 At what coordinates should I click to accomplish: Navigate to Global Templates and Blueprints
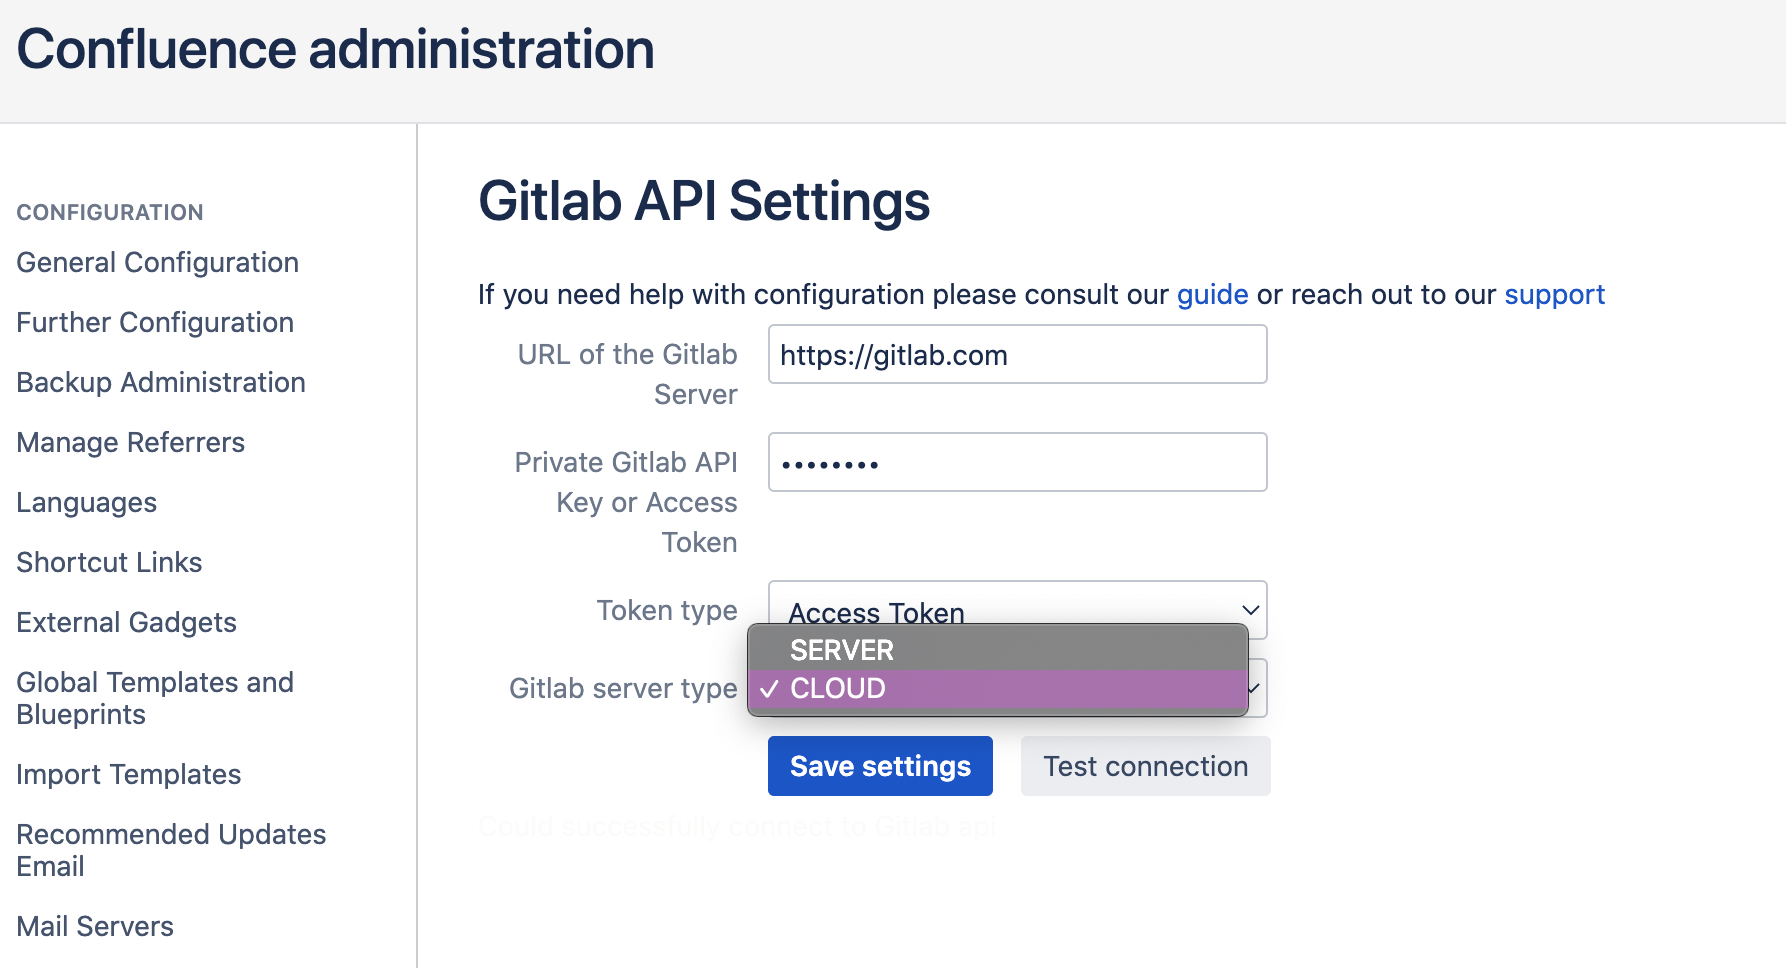pos(155,698)
